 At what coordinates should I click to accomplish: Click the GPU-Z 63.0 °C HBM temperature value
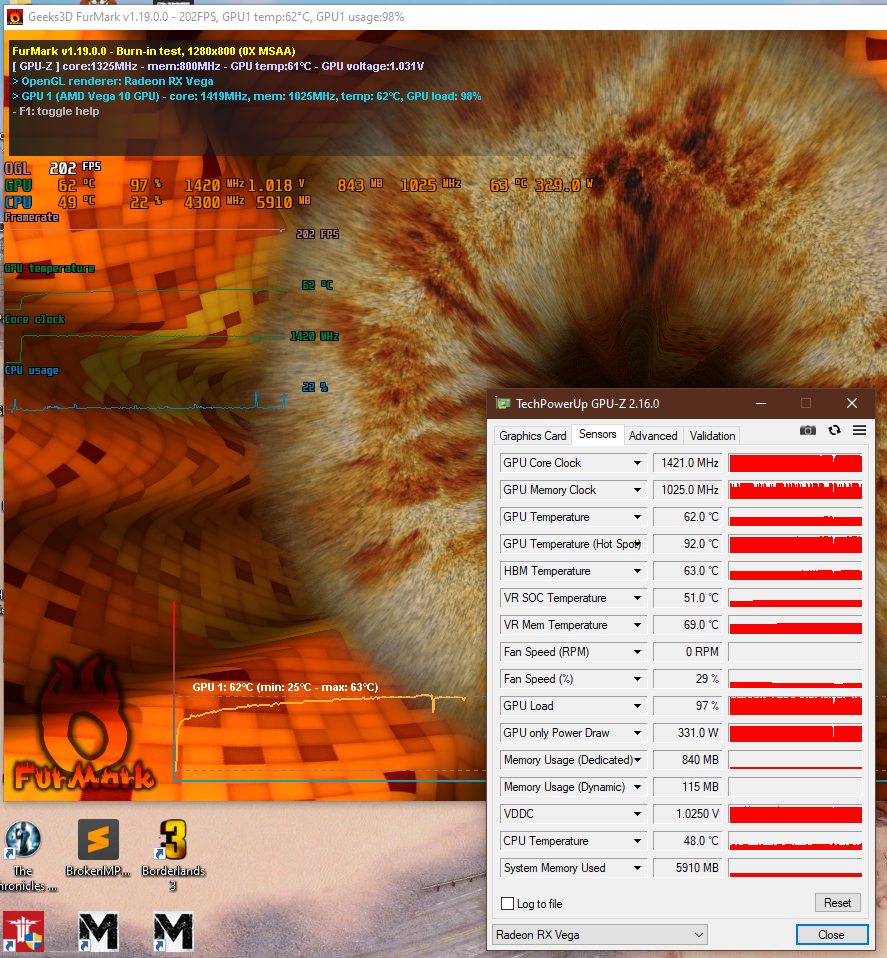[687, 571]
